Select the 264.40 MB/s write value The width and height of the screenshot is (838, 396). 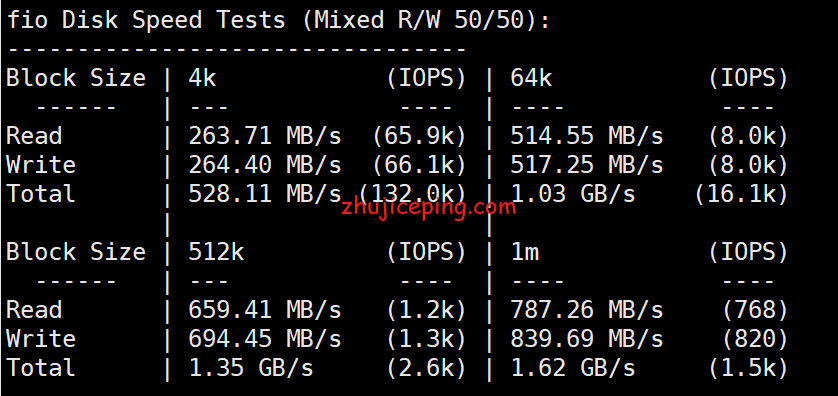coord(265,165)
